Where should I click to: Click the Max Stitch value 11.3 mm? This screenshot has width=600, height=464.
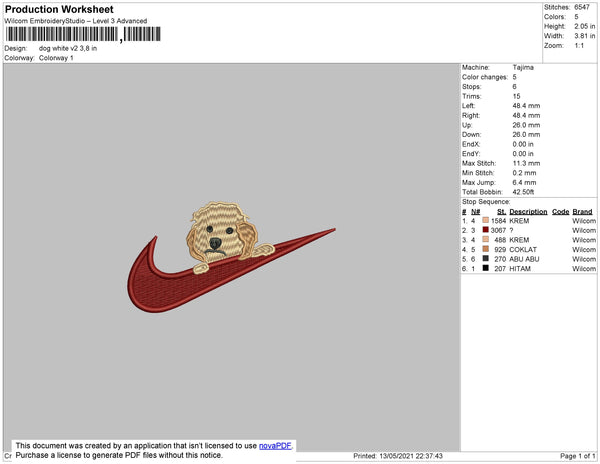tap(526, 163)
